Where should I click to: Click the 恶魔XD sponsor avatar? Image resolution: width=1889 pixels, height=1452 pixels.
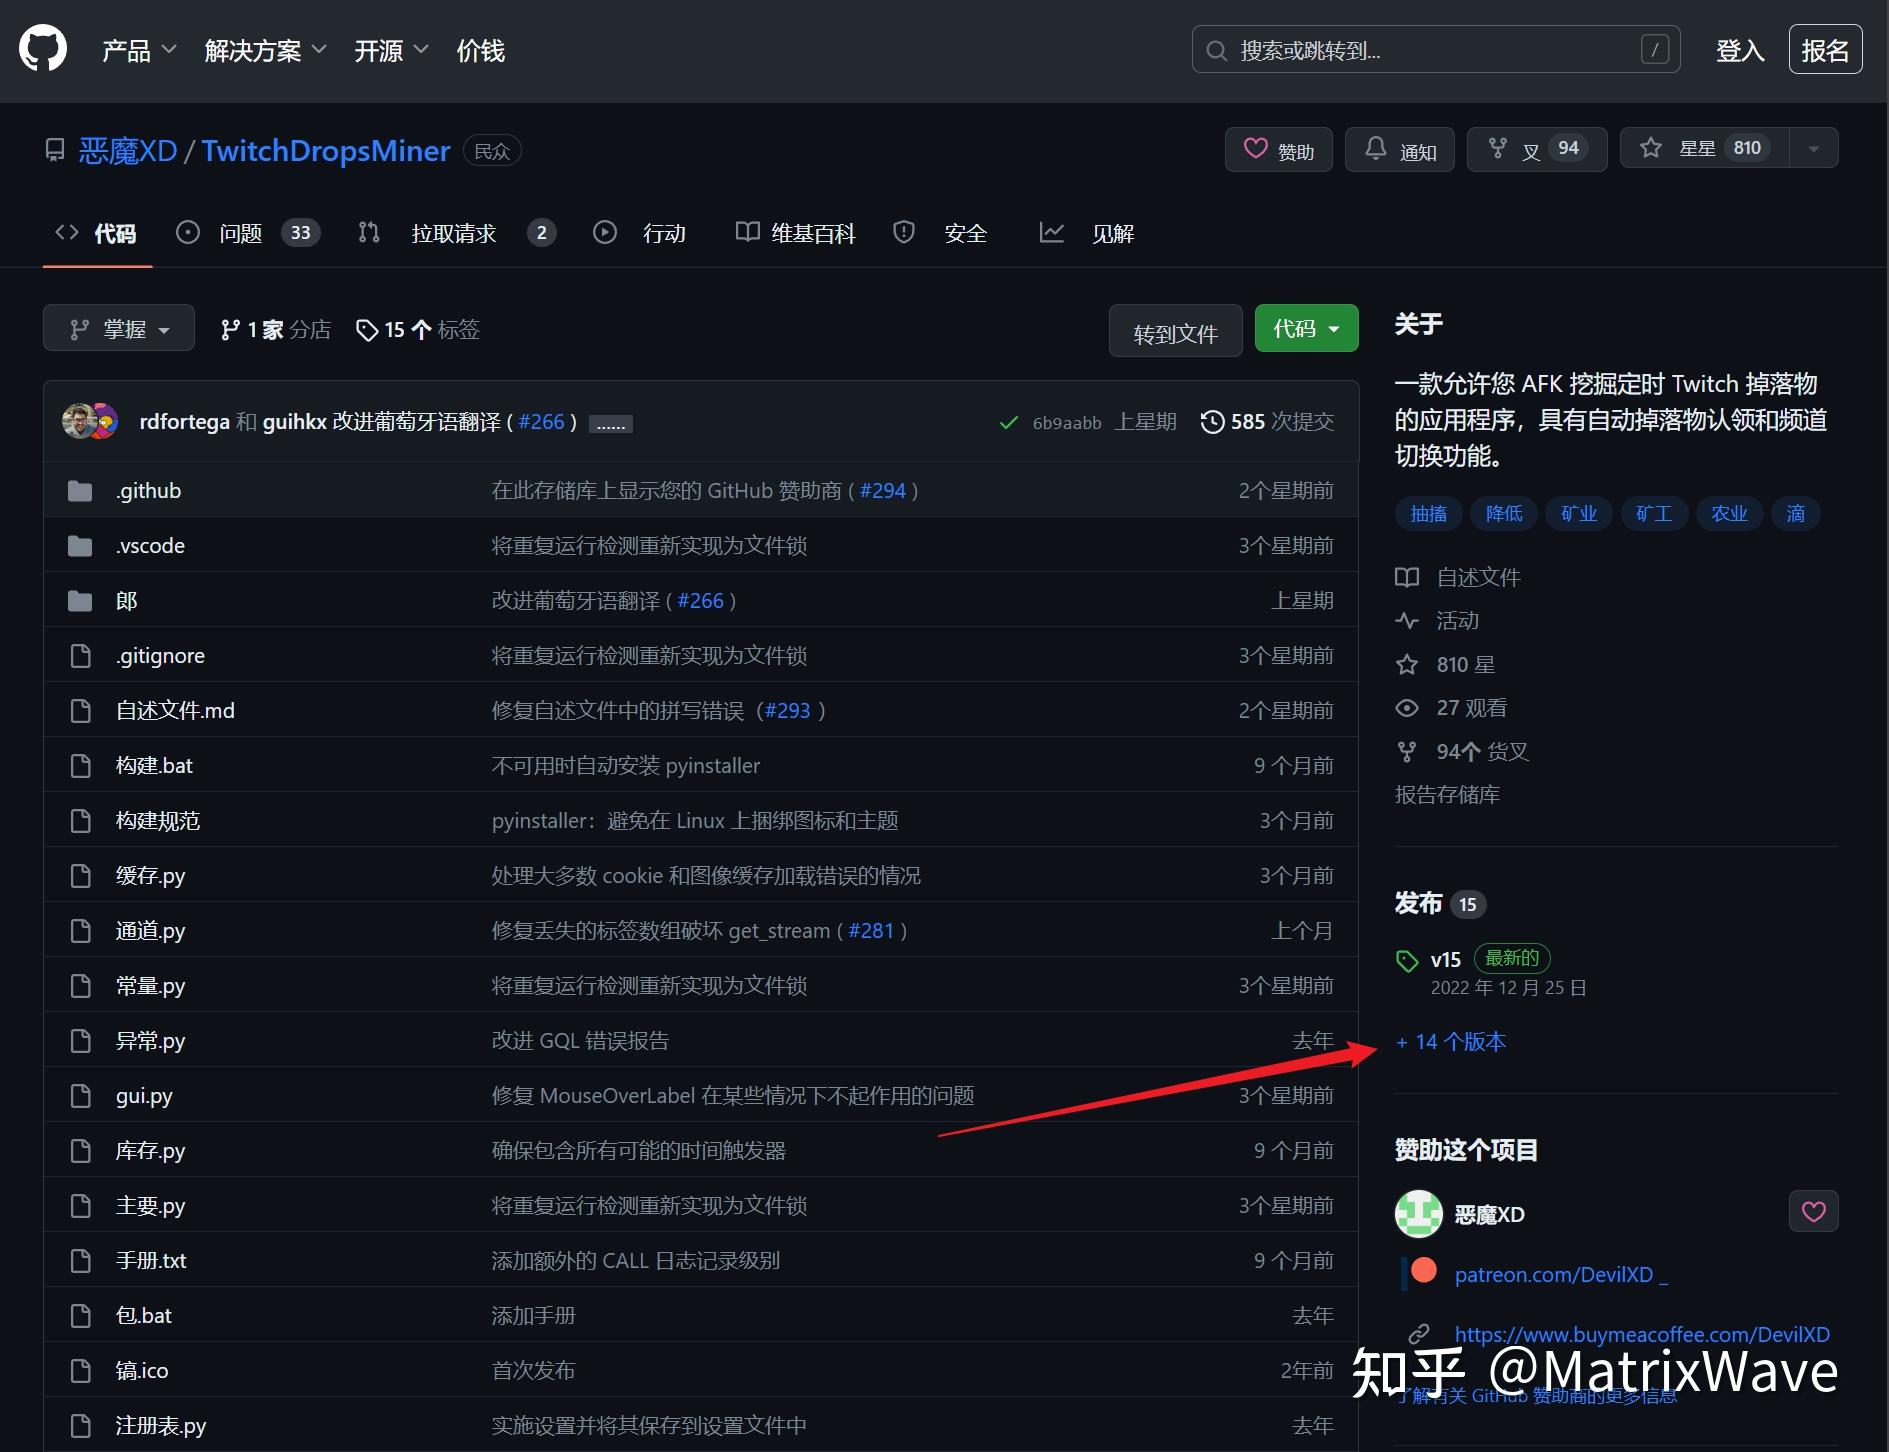click(x=1418, y=1214)
